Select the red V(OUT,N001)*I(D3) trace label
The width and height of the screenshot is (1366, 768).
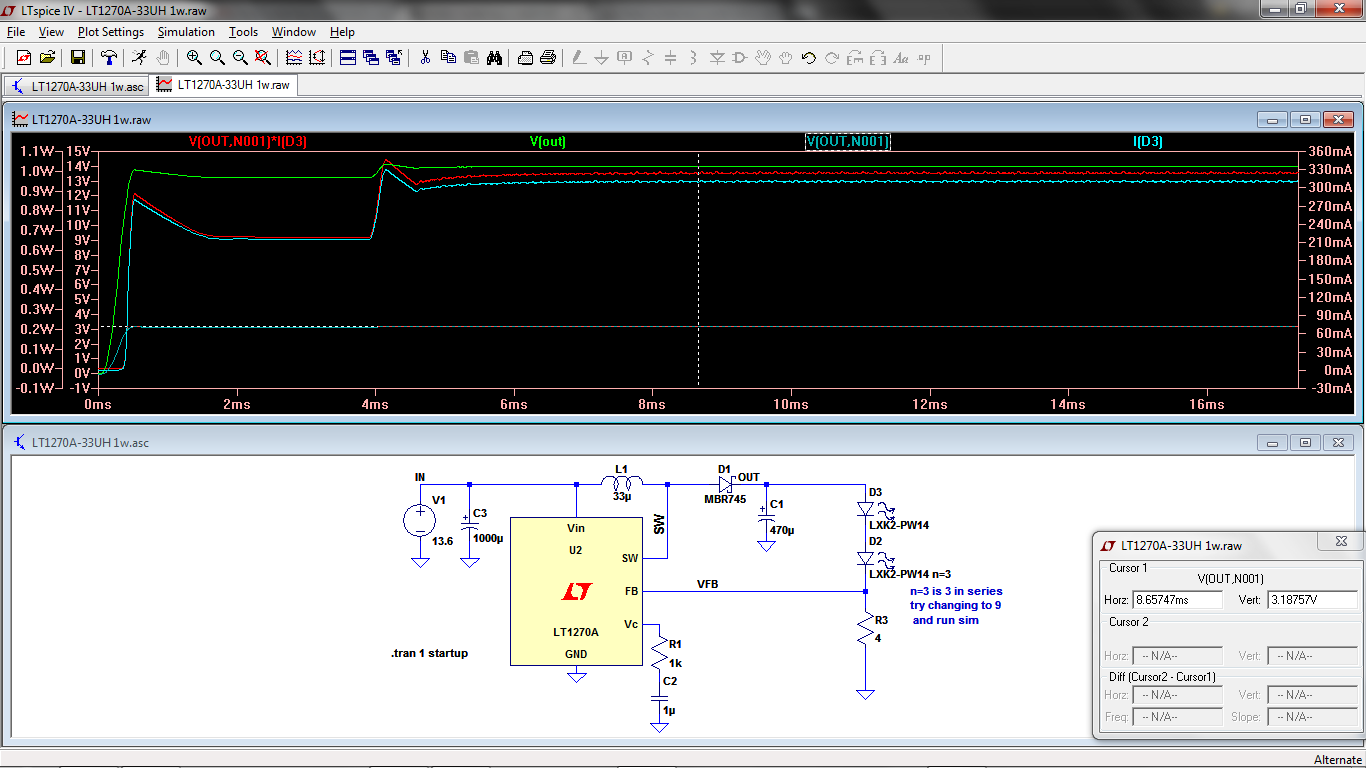[248, 142]
